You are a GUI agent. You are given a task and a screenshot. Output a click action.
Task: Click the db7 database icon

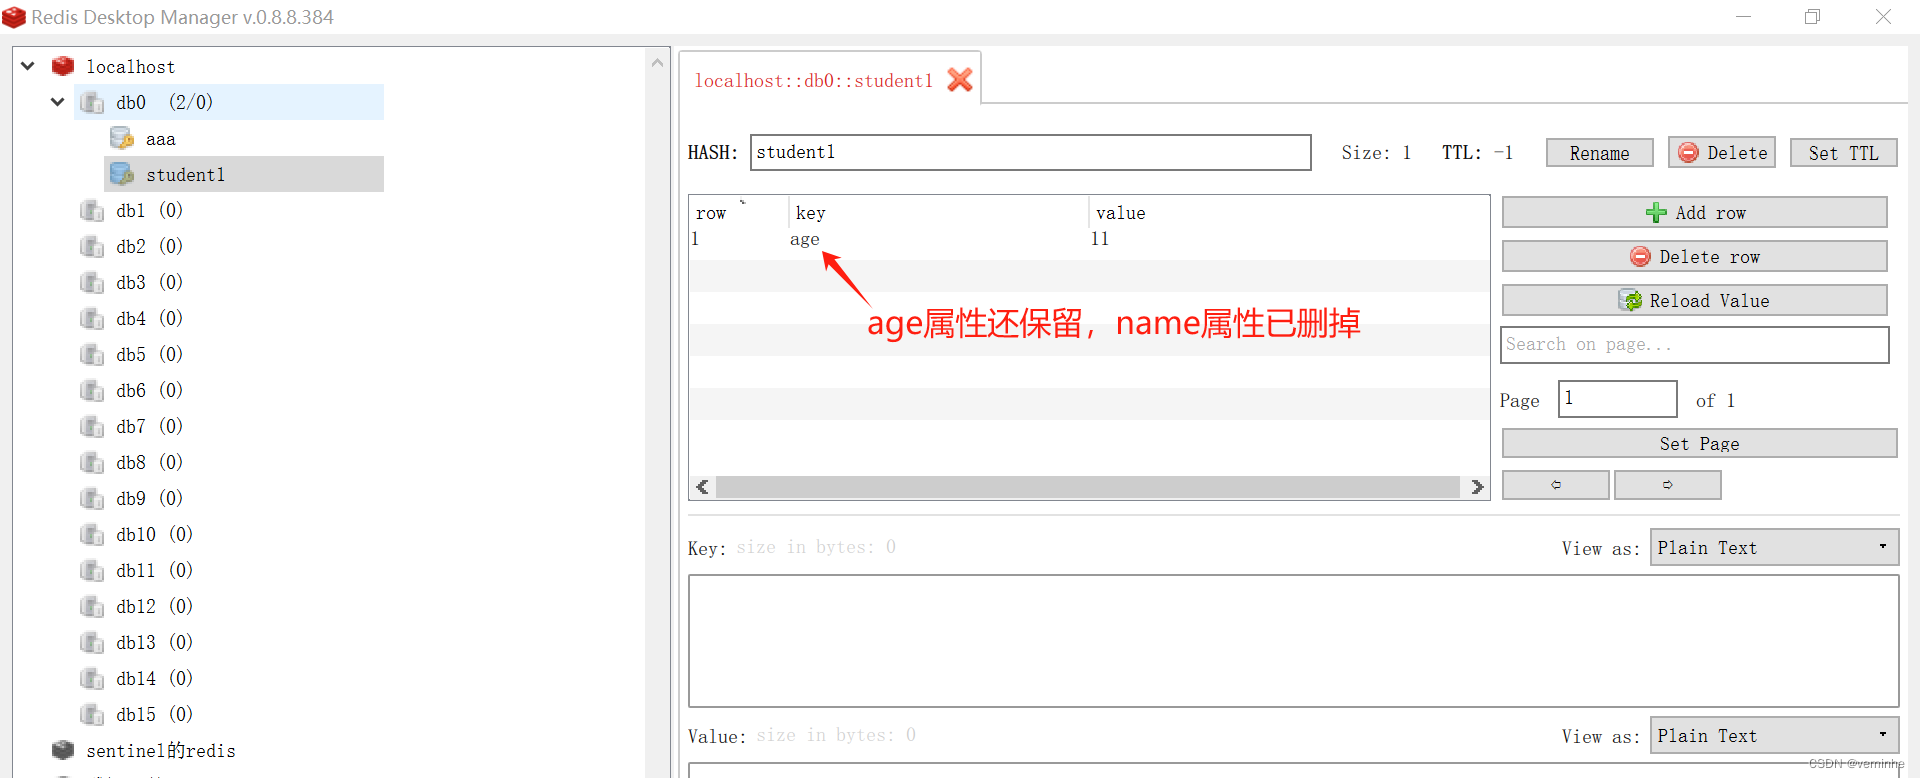pos(92,426)
